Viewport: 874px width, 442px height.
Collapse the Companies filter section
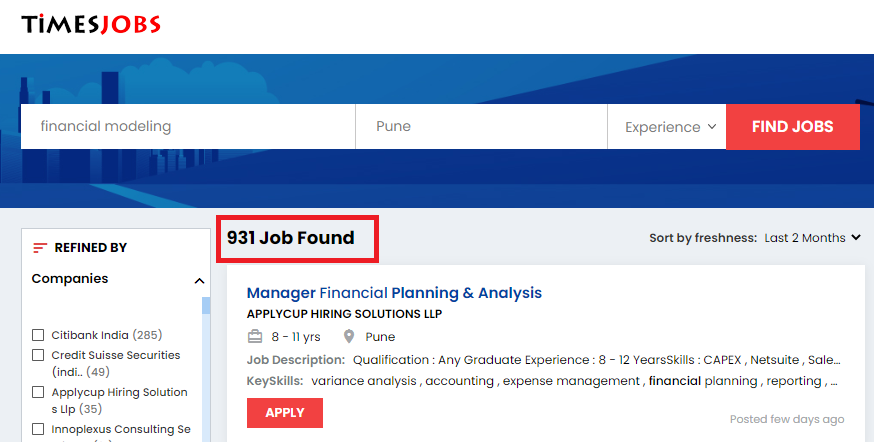pyautogui.click(x=199, y=281)
